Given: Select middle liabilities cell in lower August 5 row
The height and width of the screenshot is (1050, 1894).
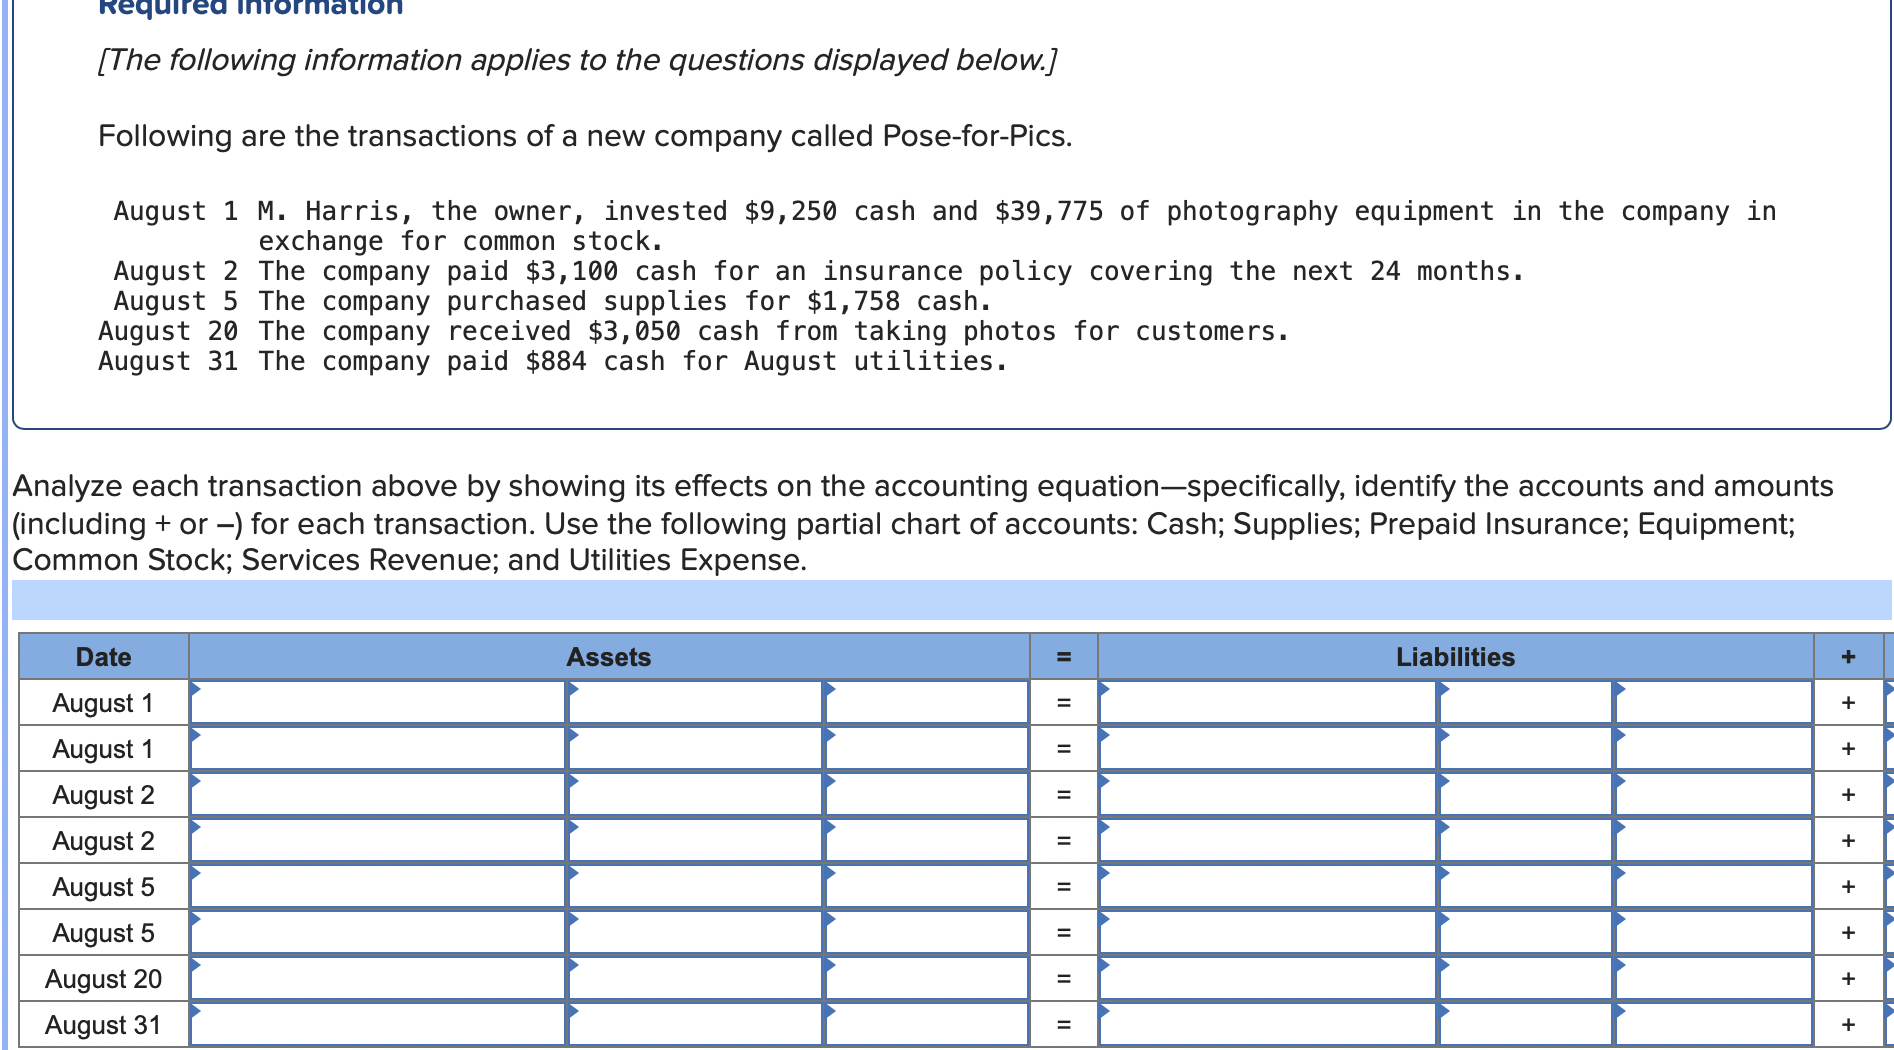Looking at the screenshot, I should tap(1525, 932).
